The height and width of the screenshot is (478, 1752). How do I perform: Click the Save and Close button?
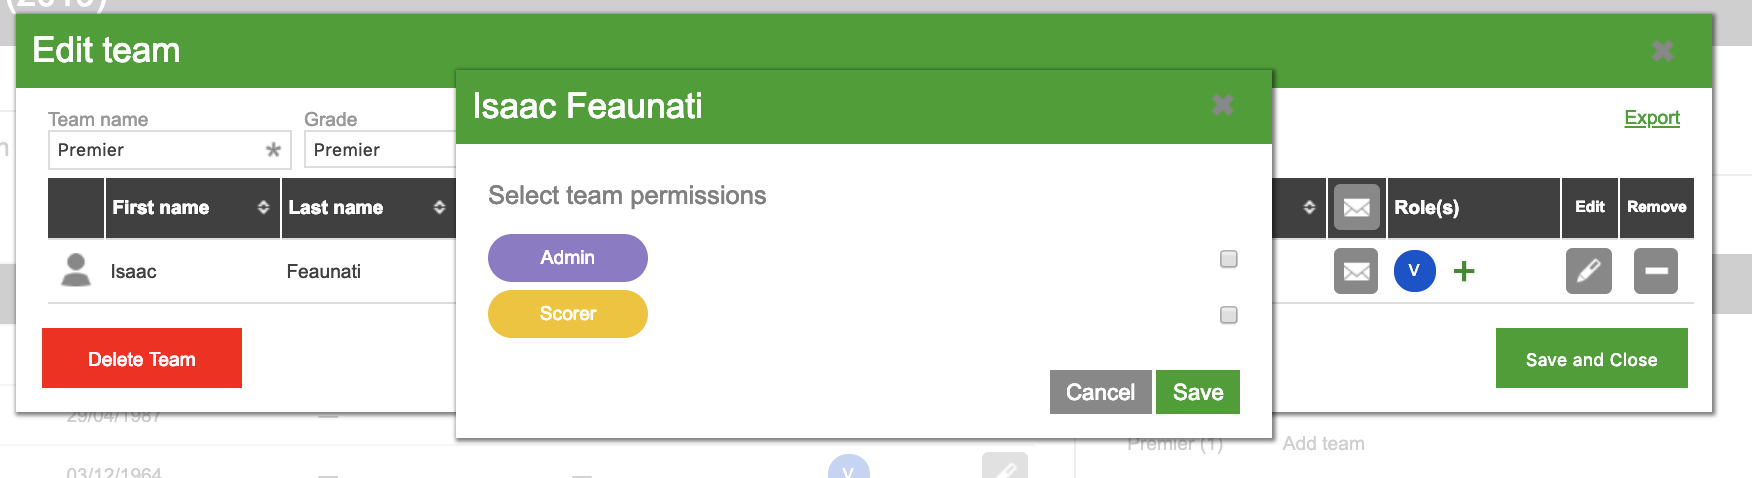point(1591,359)
